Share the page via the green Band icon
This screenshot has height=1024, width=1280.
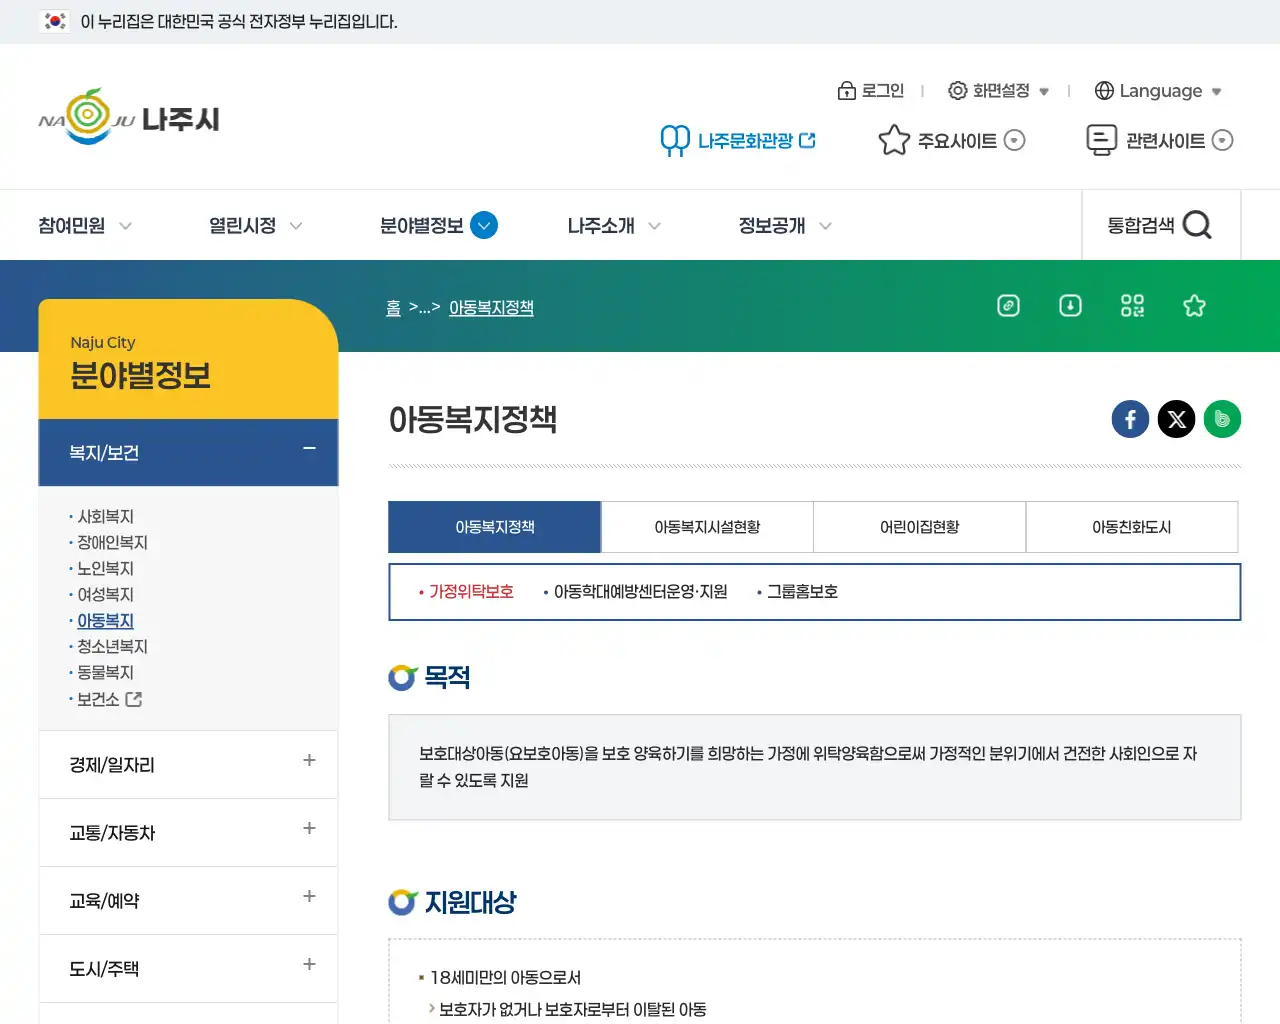1222,419
